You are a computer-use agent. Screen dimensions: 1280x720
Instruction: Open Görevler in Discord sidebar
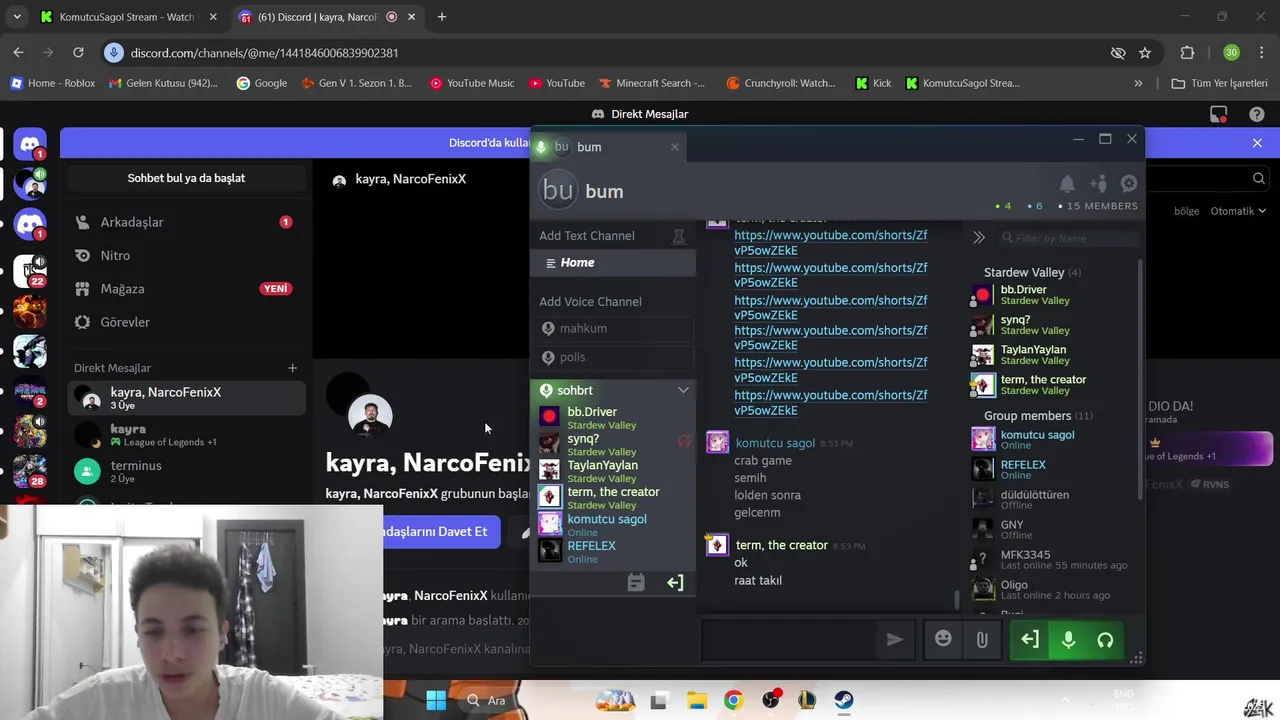(x=186, y=322)
